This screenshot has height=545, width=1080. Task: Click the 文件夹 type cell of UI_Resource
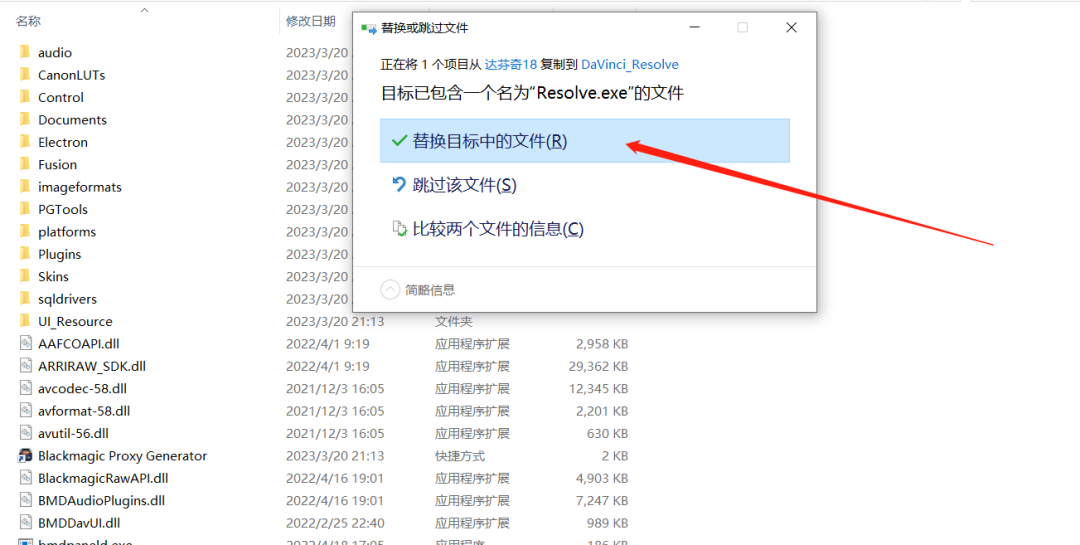coord(453,321)
